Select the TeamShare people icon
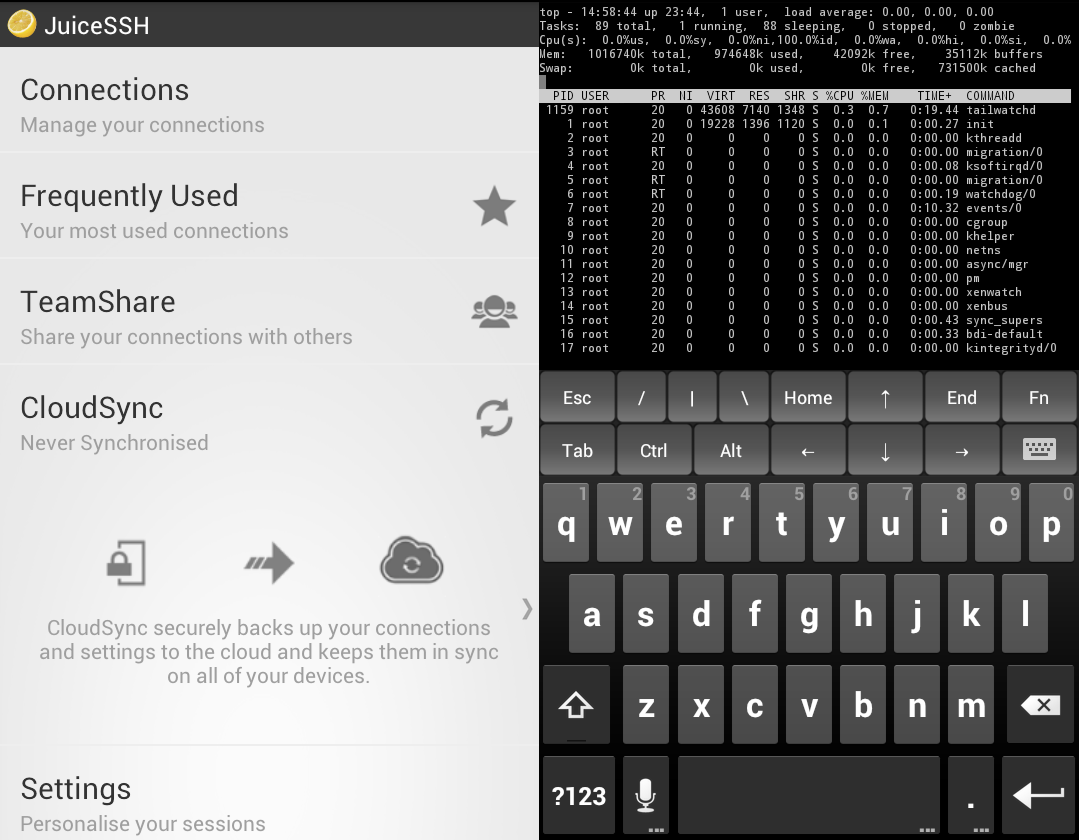1079x840 pixels. click(494, 311)
